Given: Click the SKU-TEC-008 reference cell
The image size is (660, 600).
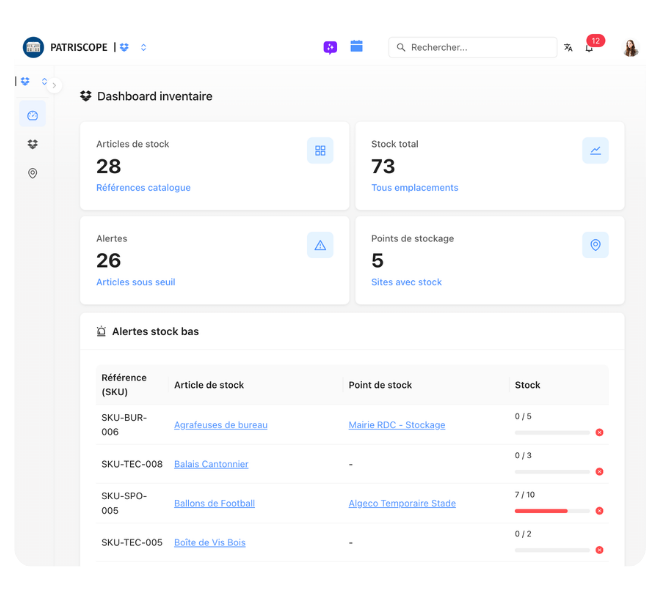Looking at the screenshot, I should (132, 464).
